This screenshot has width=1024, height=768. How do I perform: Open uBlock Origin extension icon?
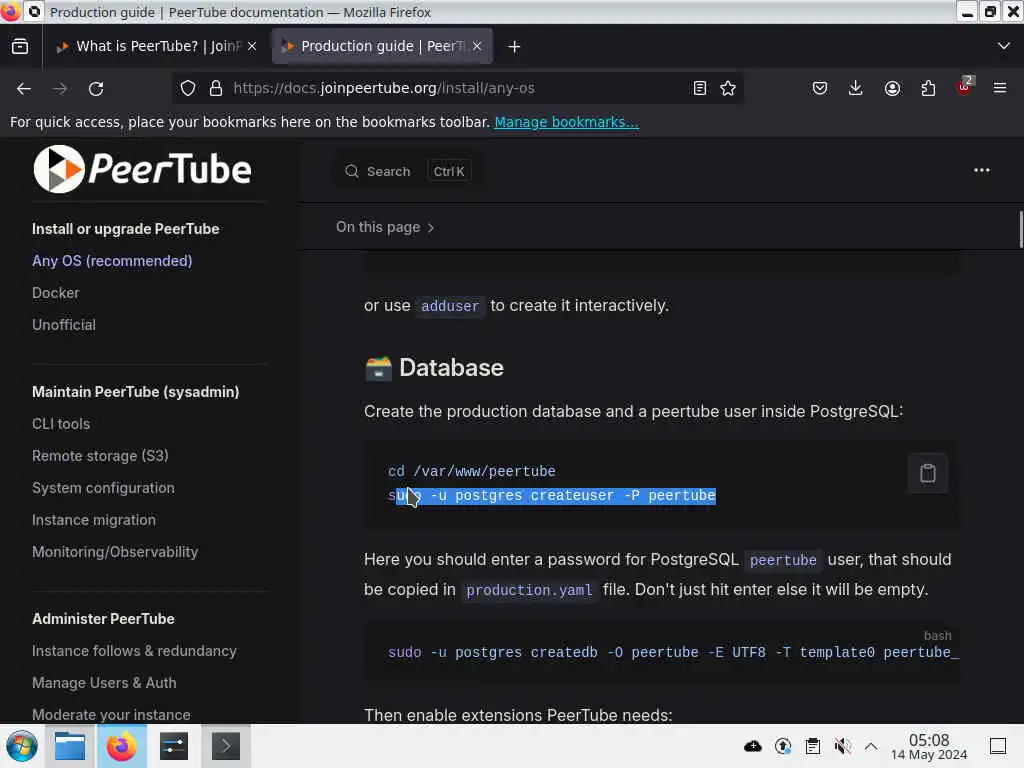point(965,87)
